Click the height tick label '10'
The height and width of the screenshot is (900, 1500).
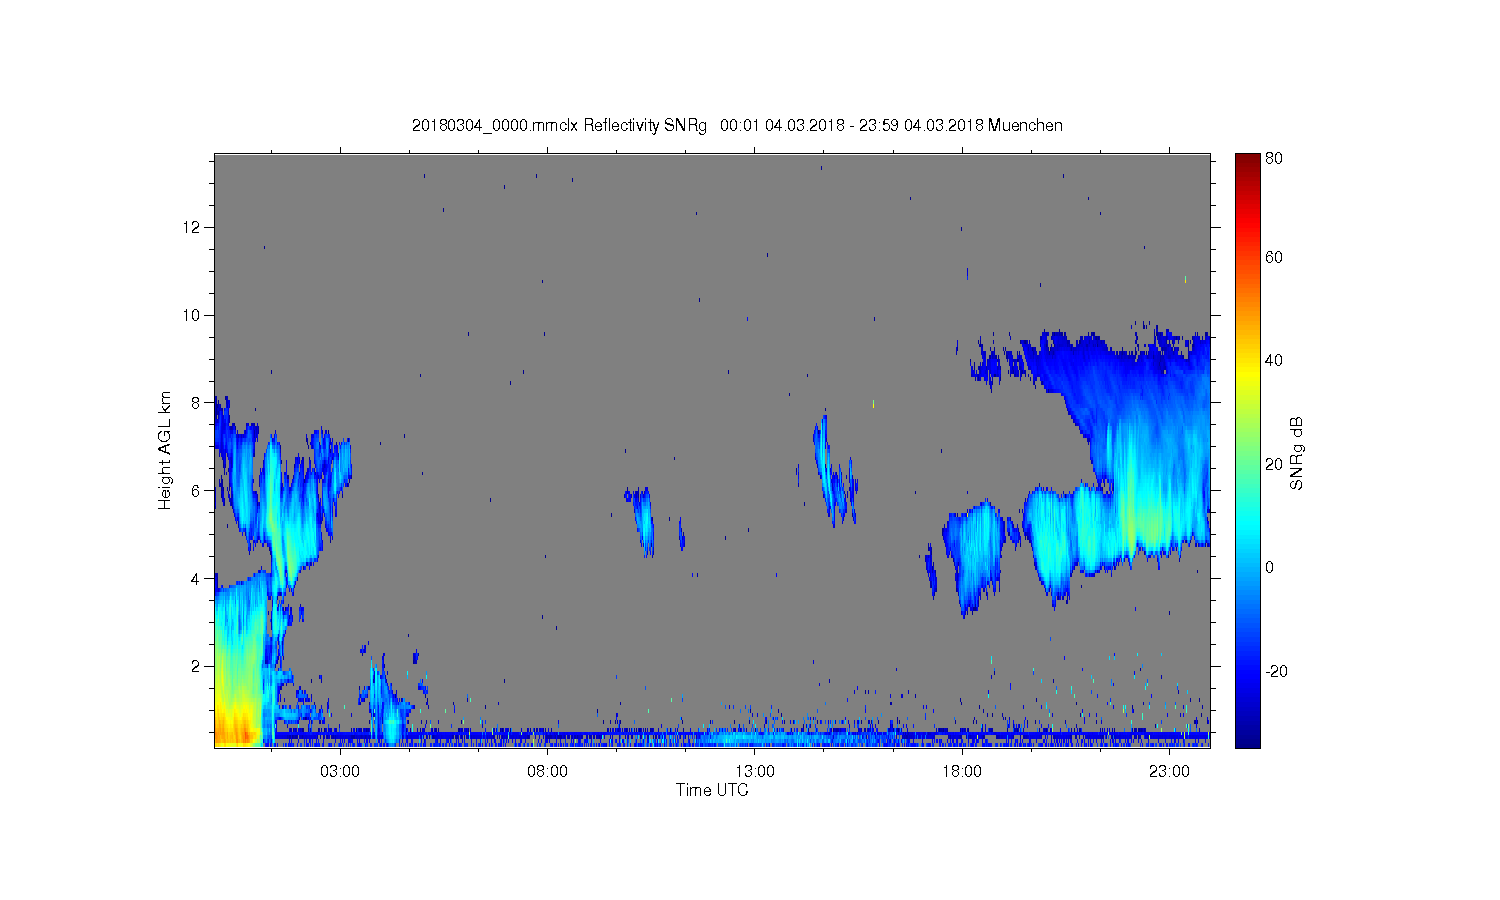tap(193, 315)
